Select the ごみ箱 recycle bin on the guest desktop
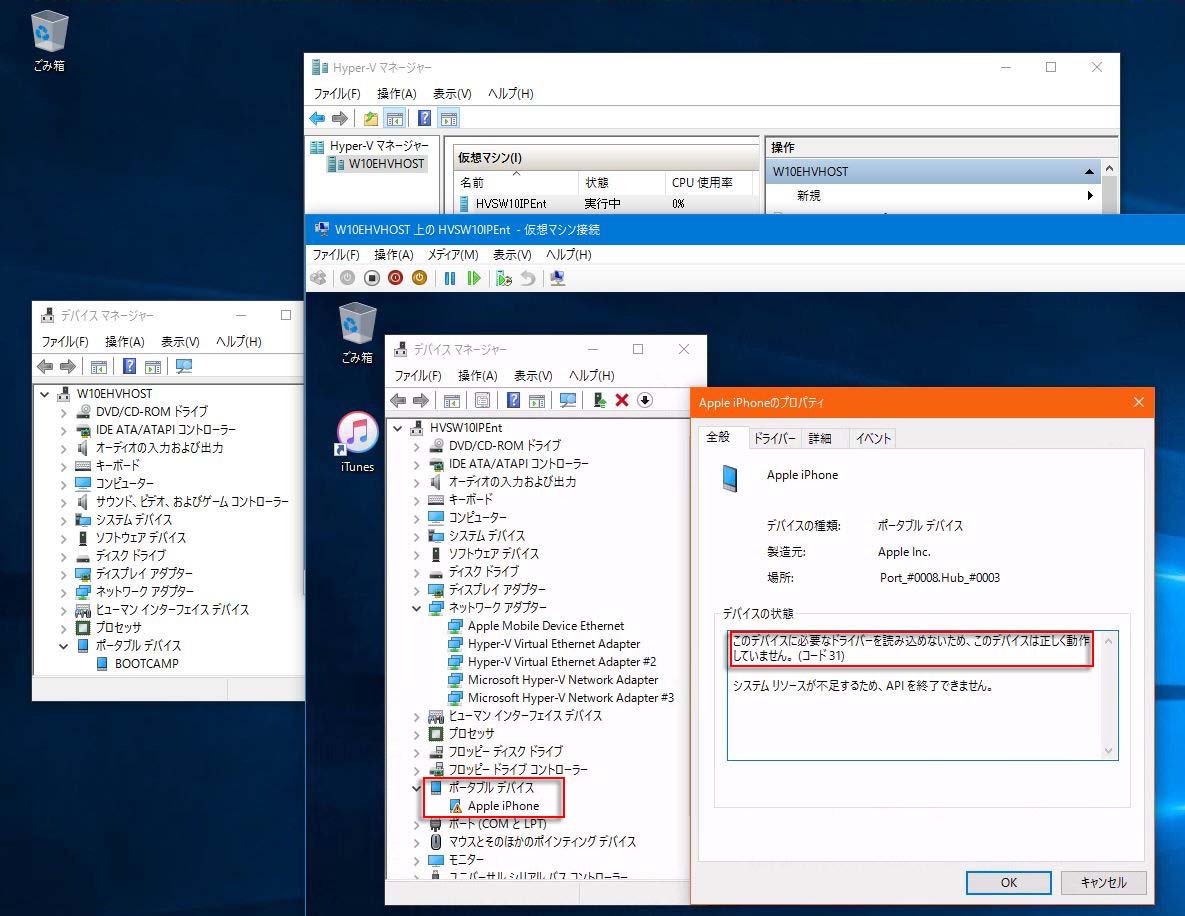Viewport: 1185px width, 916px height. (x=357, y=333)
